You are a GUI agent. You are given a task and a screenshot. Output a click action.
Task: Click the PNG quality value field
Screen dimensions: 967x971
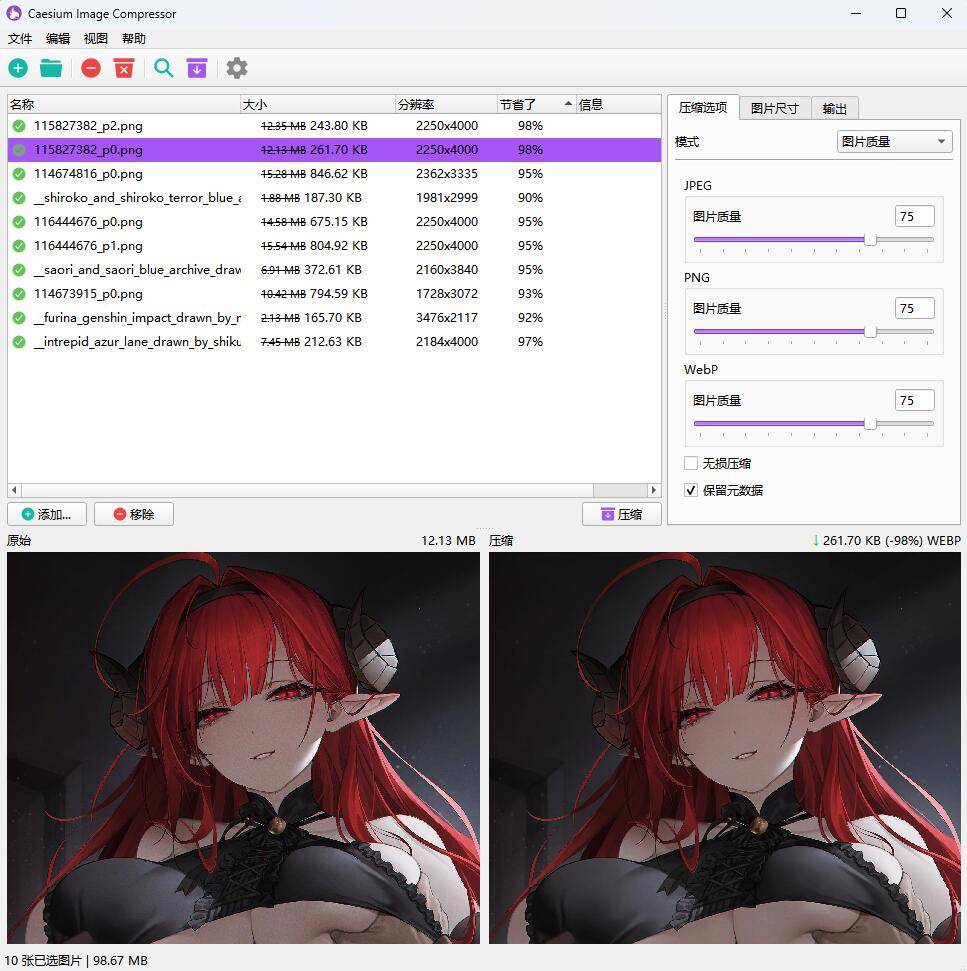tap(914, 308)
